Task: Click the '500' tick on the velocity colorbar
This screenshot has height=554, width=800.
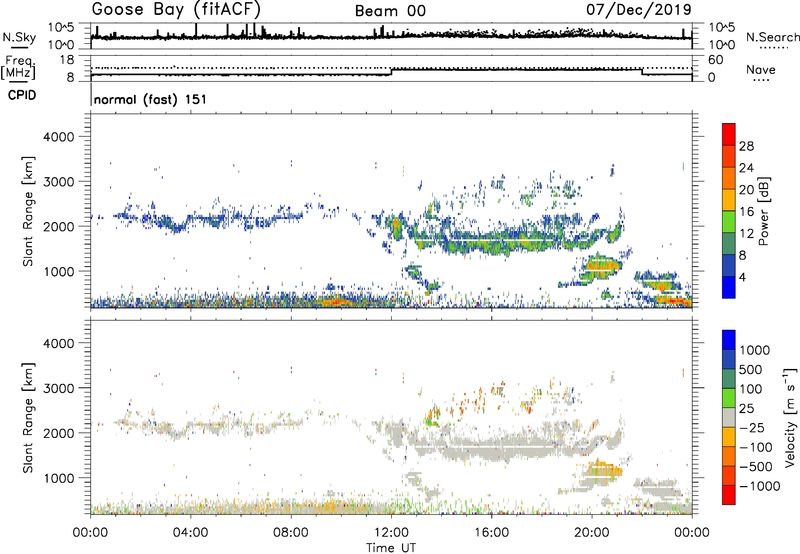Action: 751,370
